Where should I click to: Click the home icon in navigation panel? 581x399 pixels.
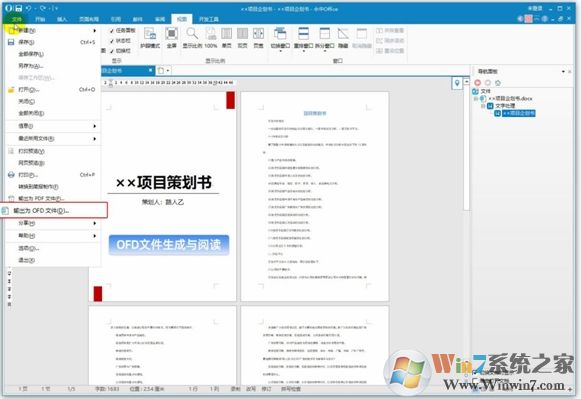click(498, 83)
